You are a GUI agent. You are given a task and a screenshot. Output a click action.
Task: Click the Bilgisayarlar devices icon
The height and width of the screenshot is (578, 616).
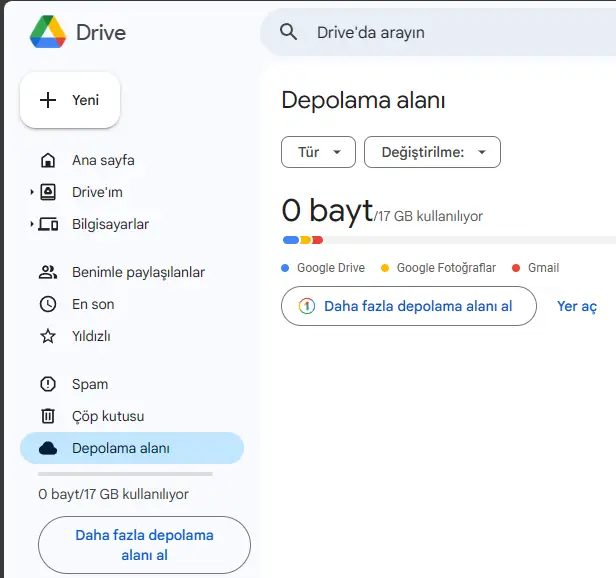pos(48,224)
